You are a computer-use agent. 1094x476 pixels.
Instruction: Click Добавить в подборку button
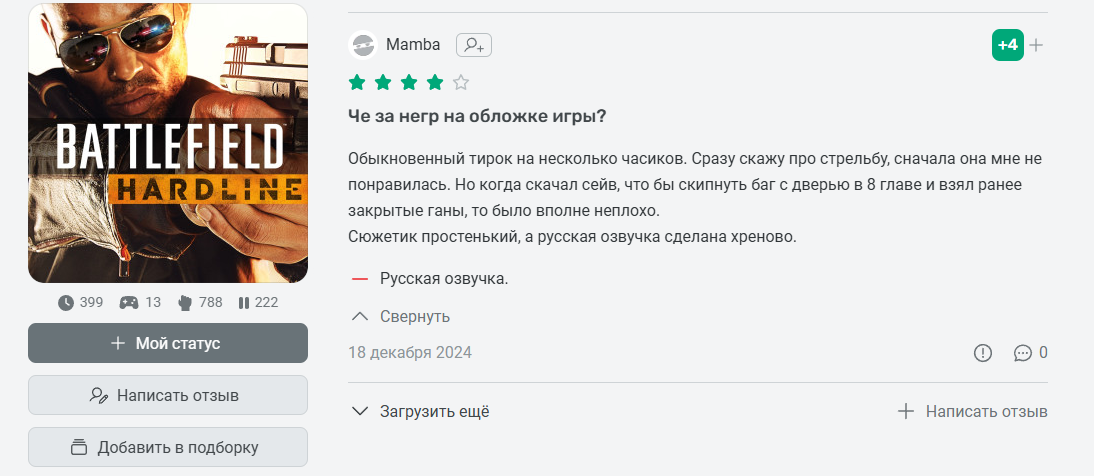(168, 447)
